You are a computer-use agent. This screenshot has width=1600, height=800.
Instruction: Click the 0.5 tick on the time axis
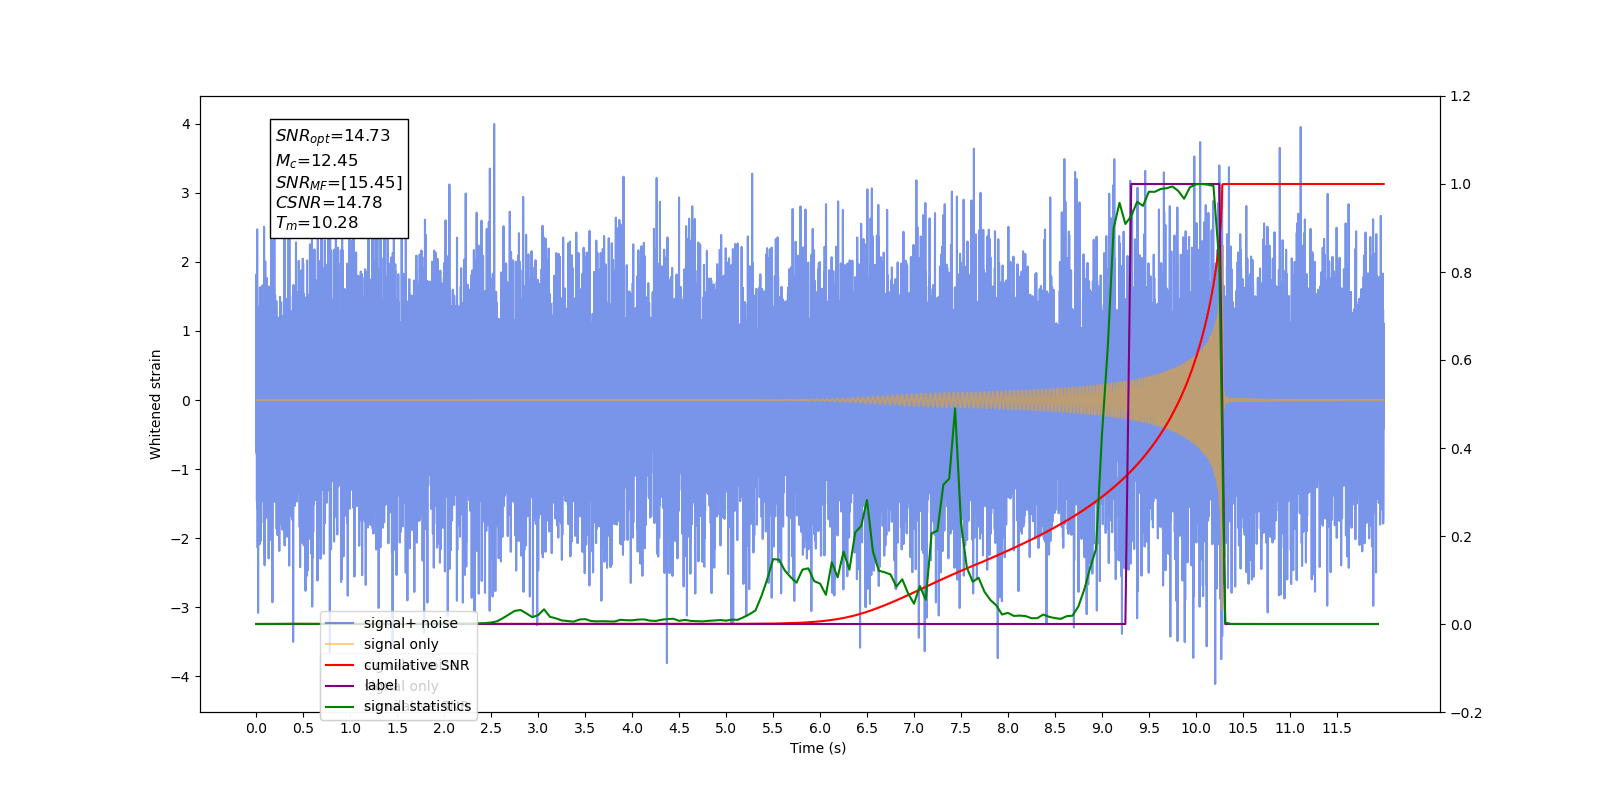point(303,728)
